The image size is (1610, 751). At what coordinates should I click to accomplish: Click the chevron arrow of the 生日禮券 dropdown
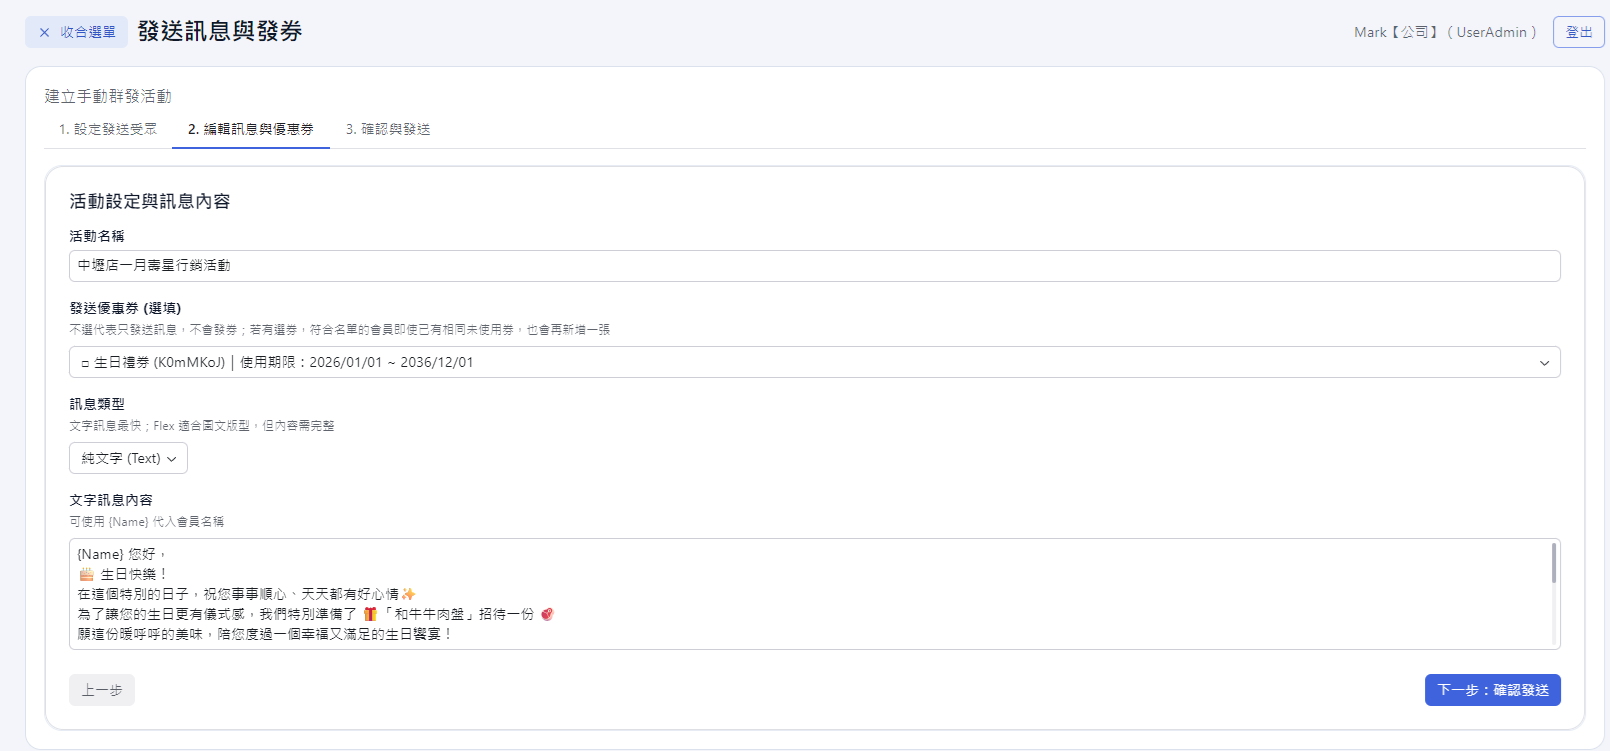click(x=1544, y=363)
